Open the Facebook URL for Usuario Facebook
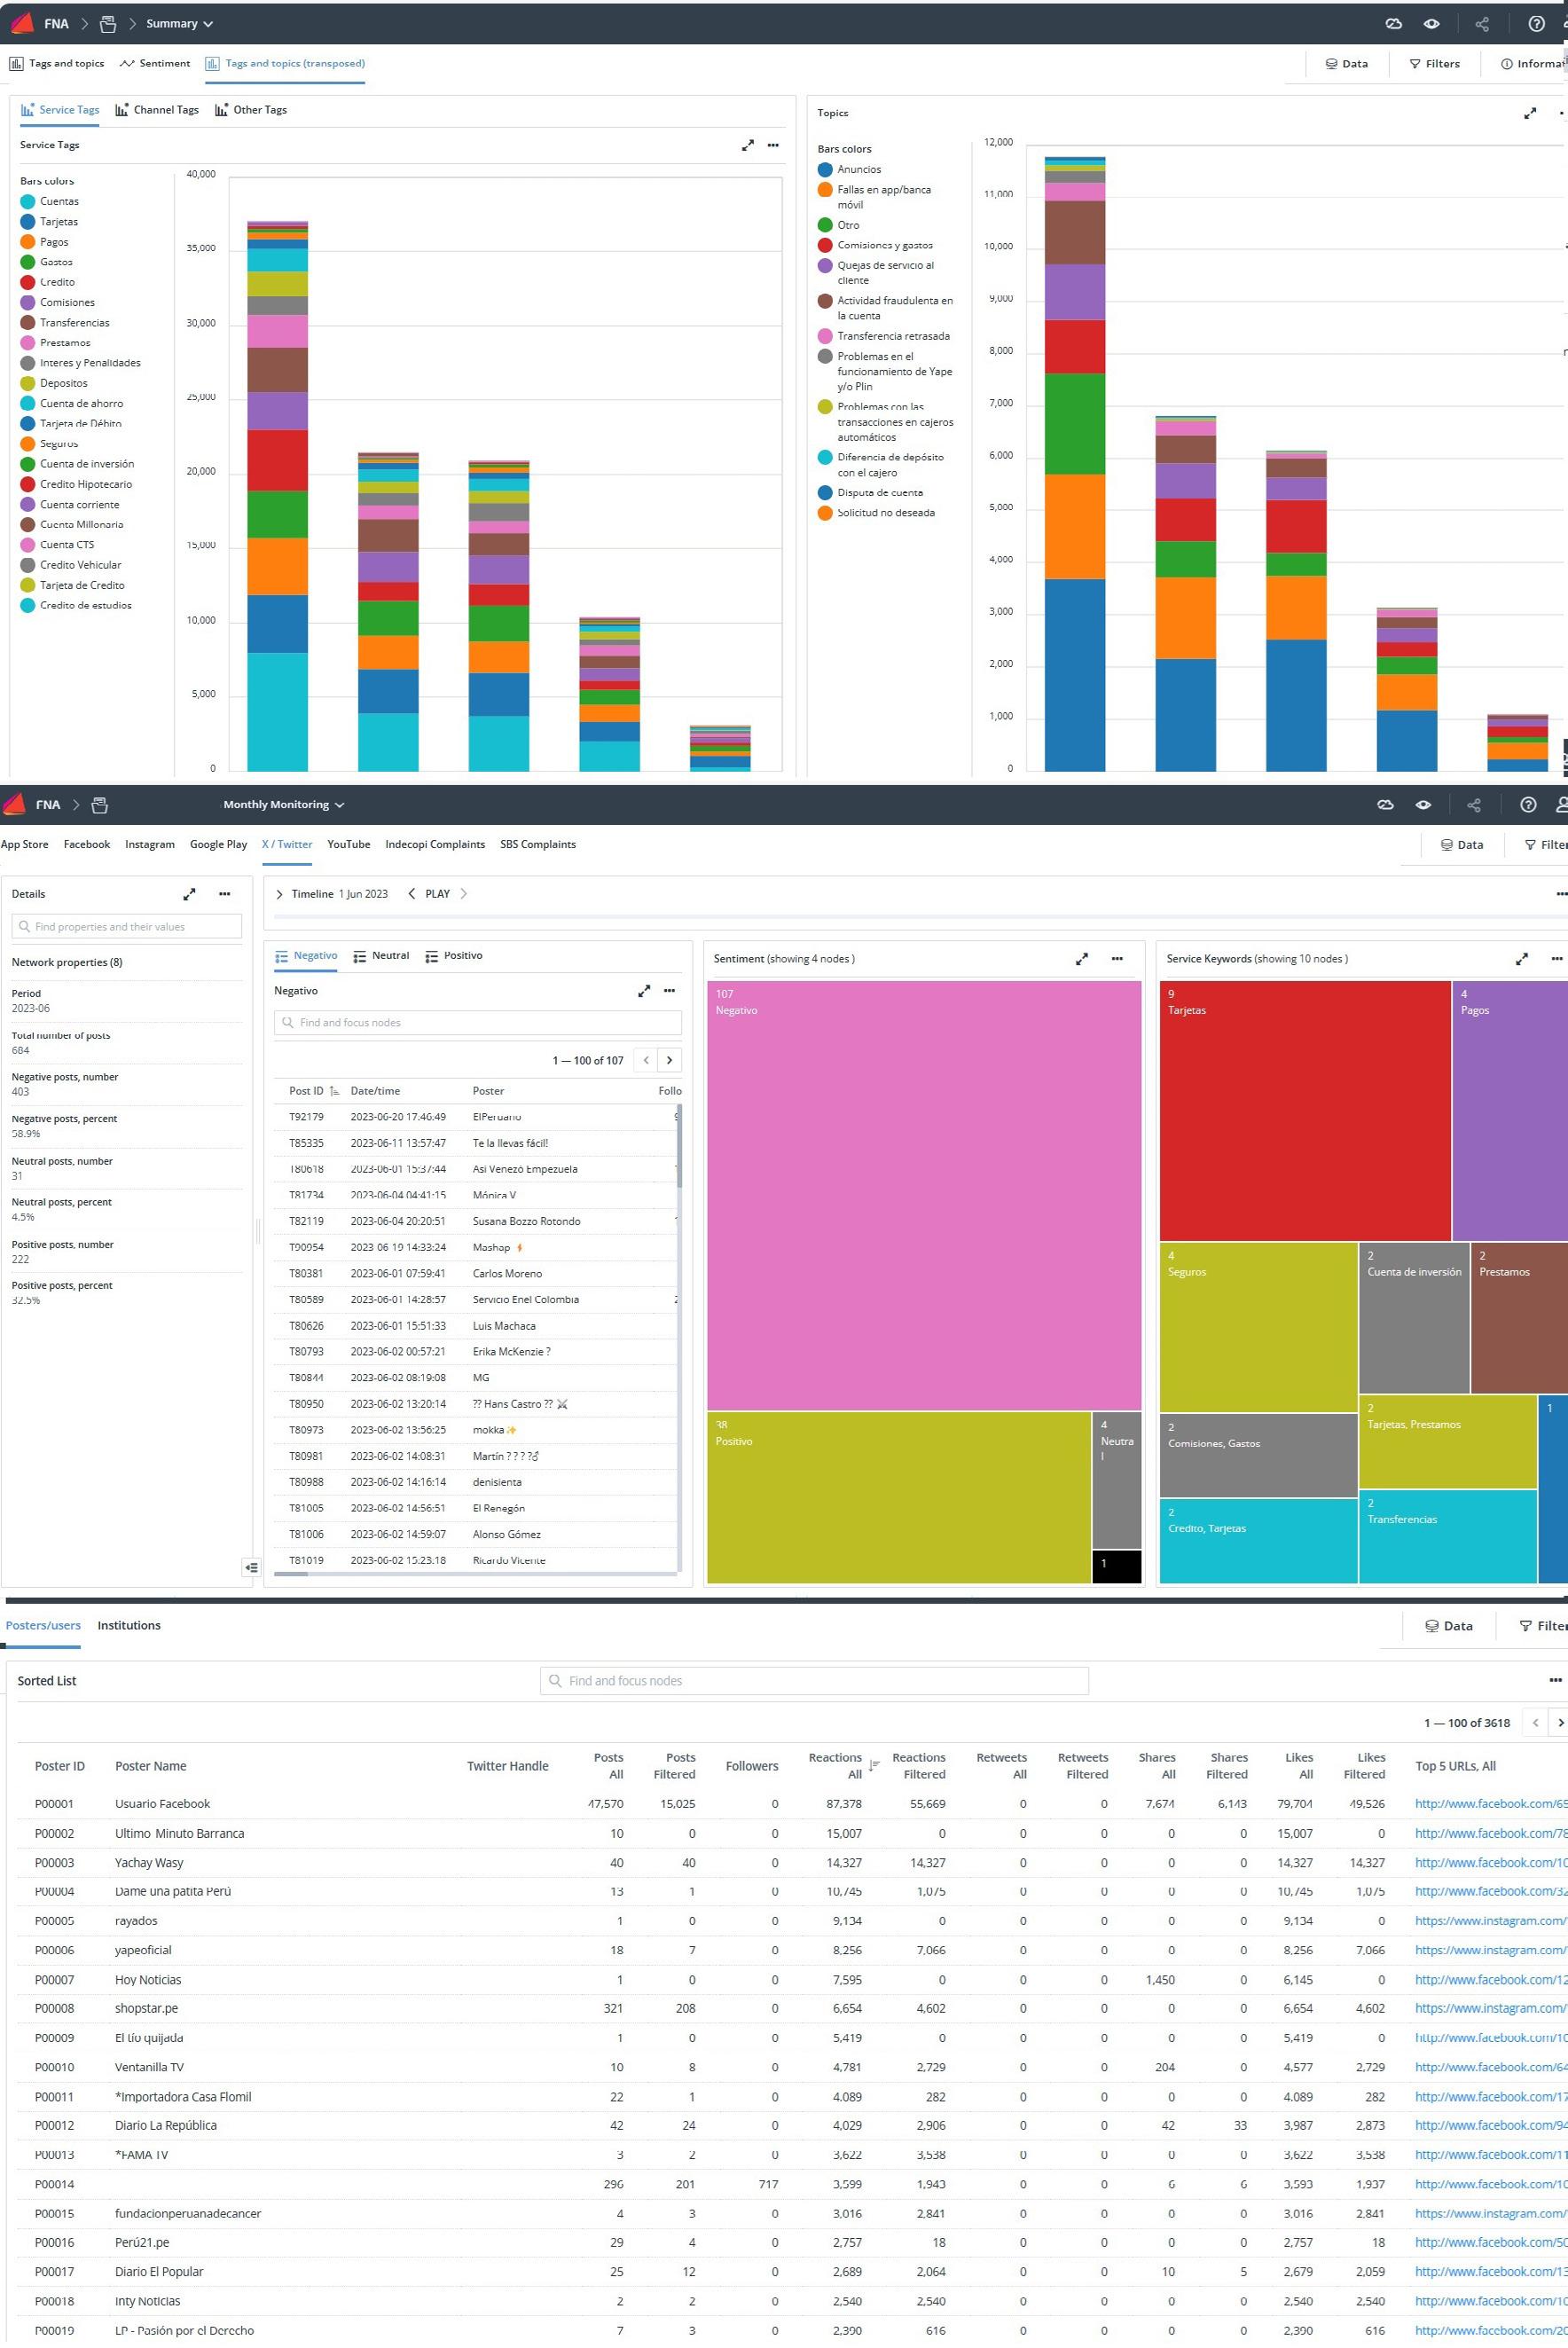The width and height of the screenshot is (1568, 2348). tap(1491, 1804)
